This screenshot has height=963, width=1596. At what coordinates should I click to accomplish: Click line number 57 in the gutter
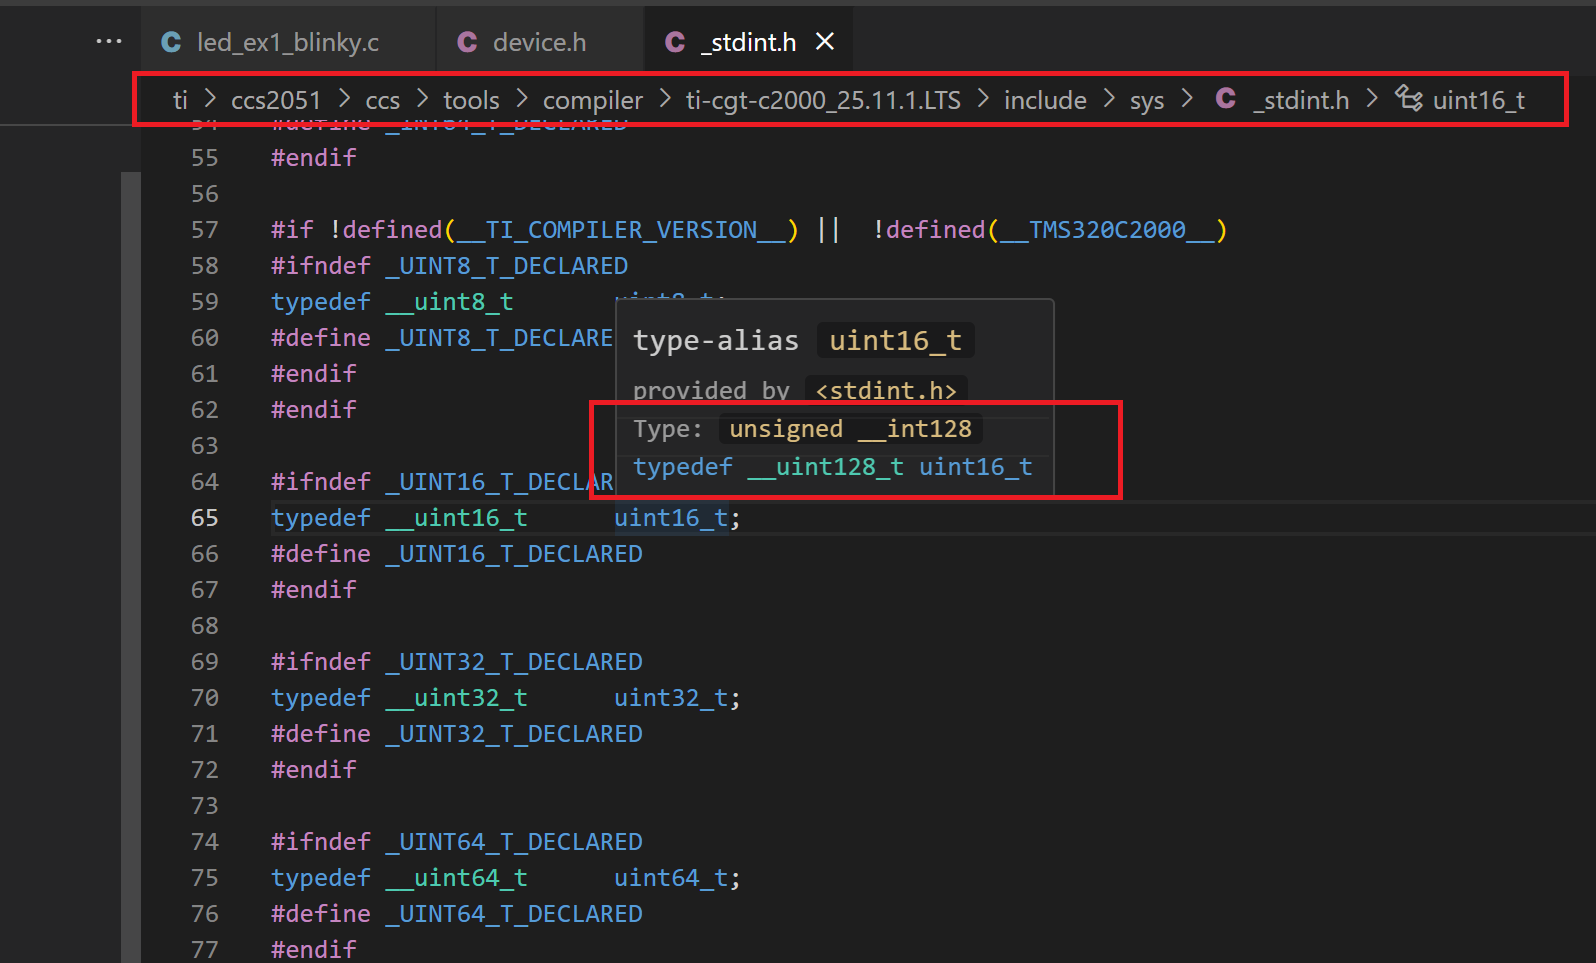tap(204, 230)
